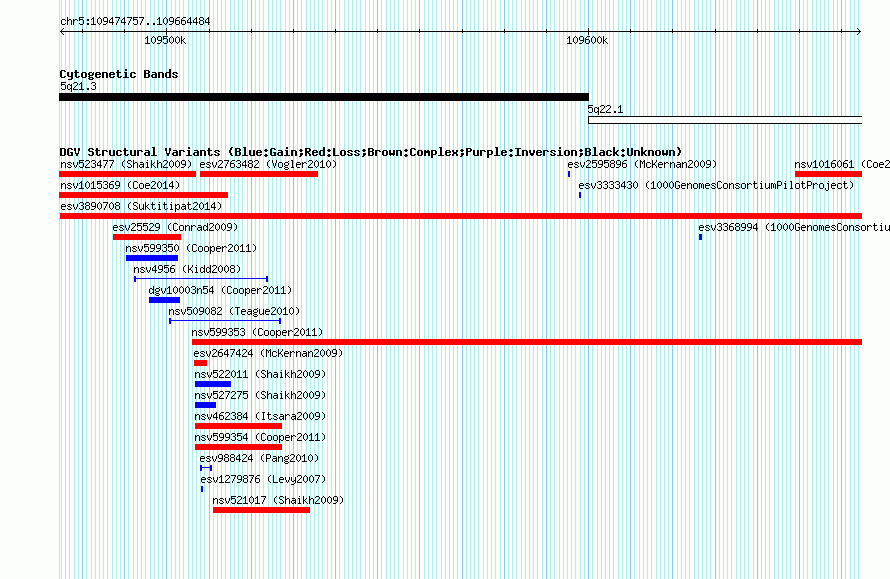Select the red bar under nsv523477
Screen dimensions: 890x579
127,174
